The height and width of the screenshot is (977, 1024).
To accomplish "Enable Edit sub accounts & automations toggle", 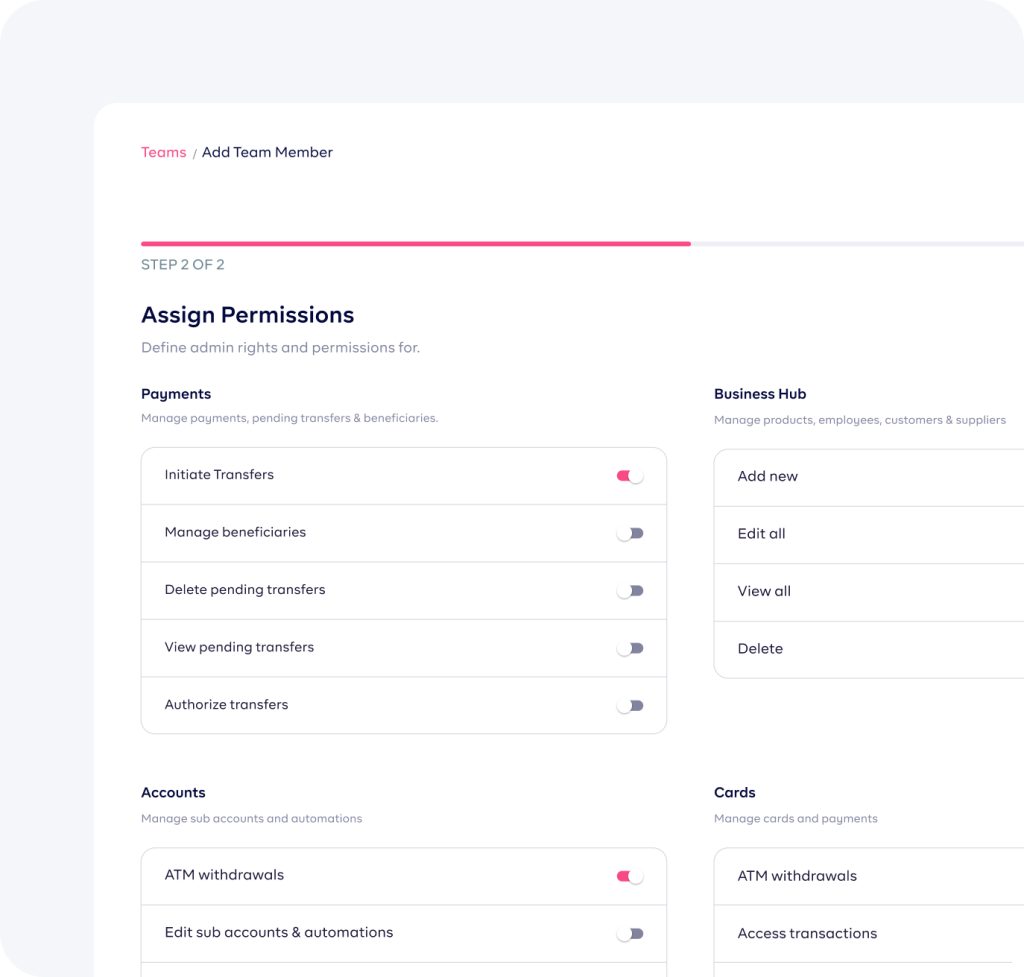I will tap(630, 934).
